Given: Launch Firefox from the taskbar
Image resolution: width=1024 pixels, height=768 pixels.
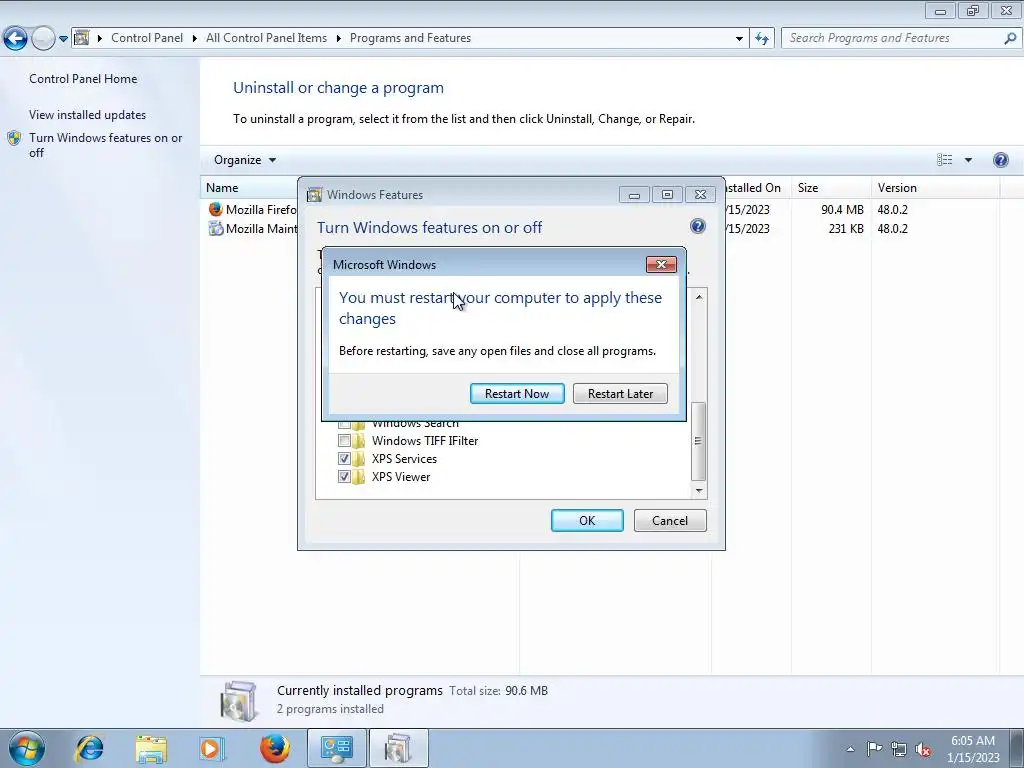Looking at the screenshot, I should point(274,748).
